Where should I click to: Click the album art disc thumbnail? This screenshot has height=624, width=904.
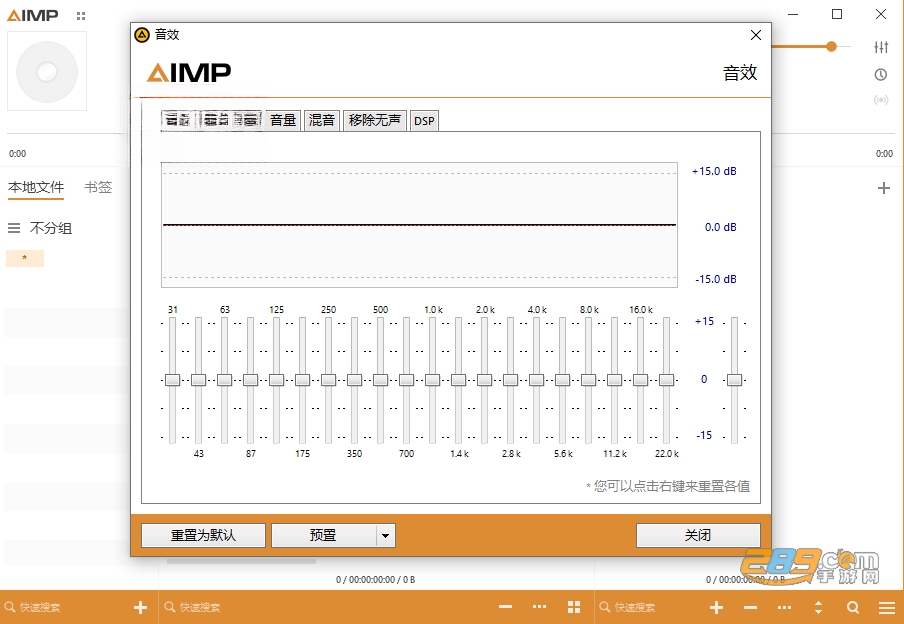tap(47, 72)
